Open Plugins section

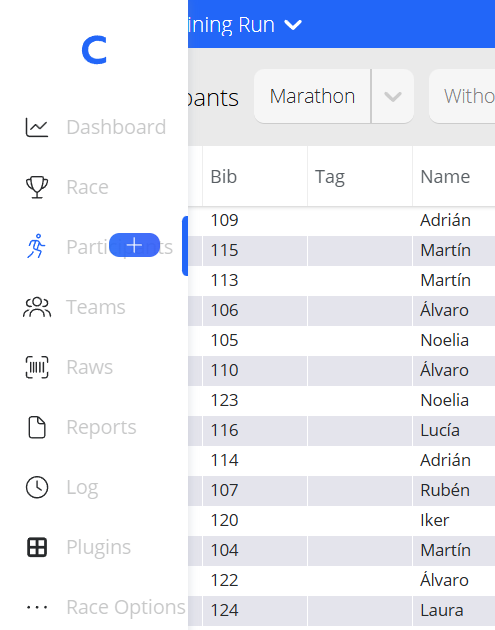98,547
